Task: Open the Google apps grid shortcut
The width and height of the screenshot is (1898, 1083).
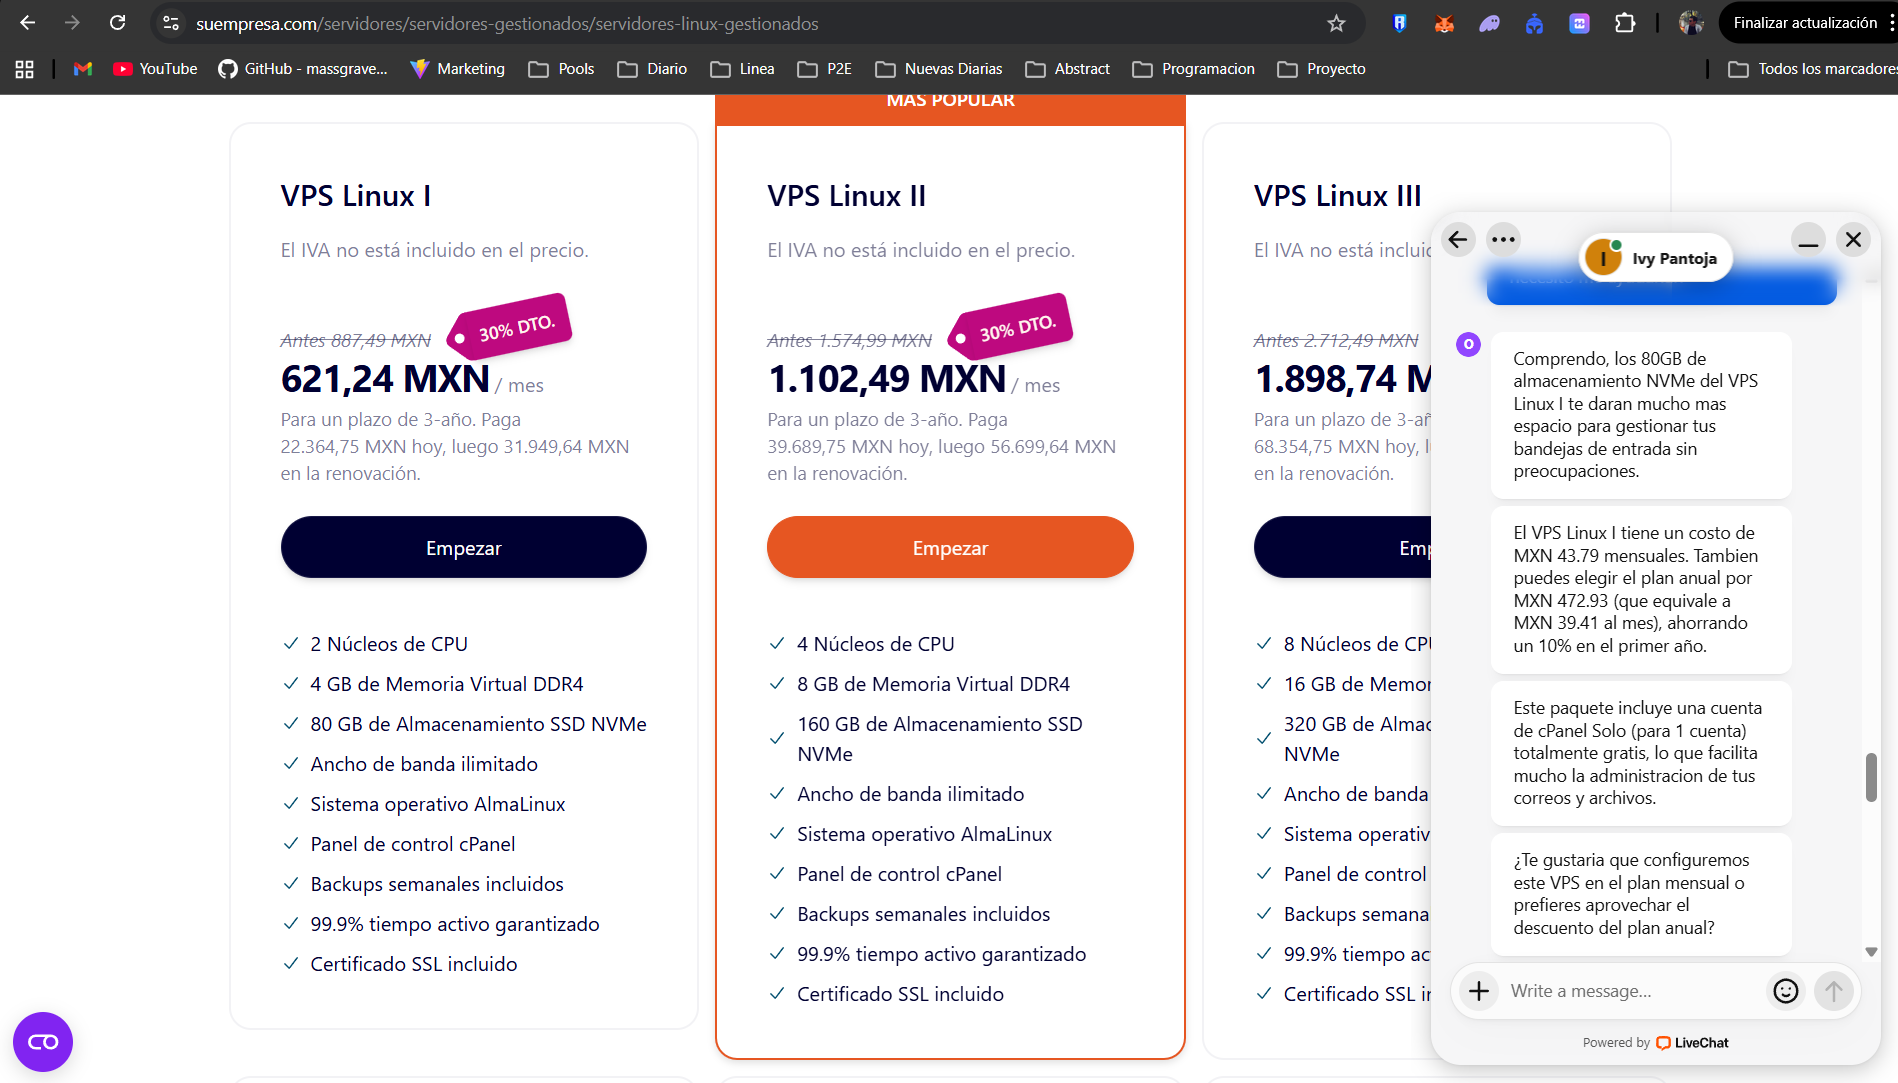Action: pos(25,69)
